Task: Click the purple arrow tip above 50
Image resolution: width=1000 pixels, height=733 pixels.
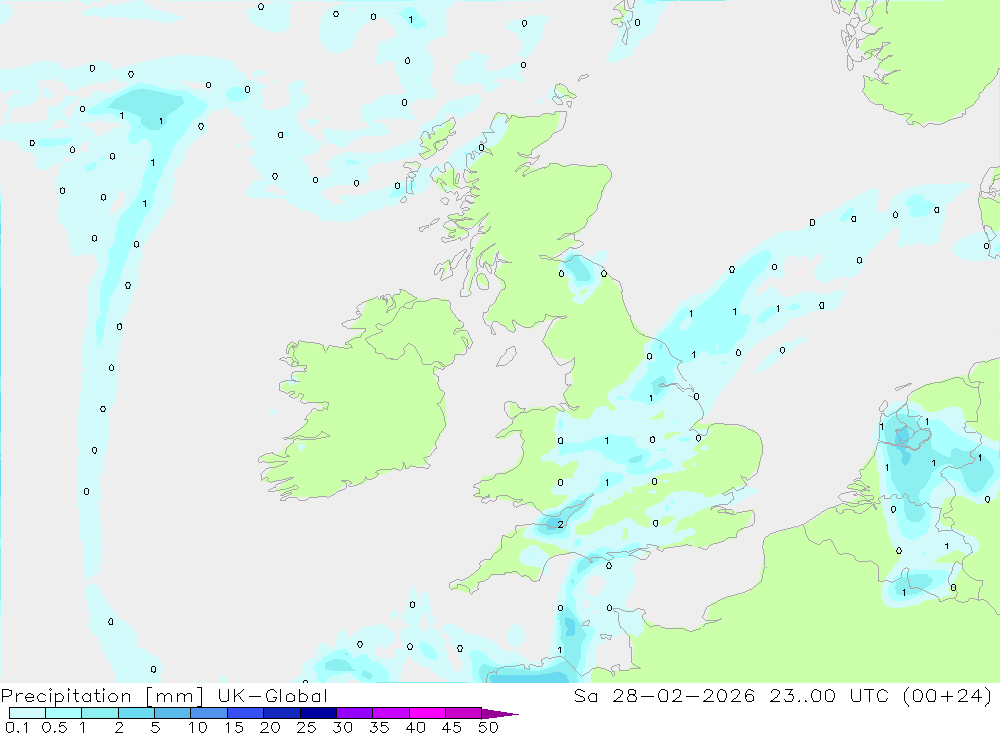Action: click(499, 714)
